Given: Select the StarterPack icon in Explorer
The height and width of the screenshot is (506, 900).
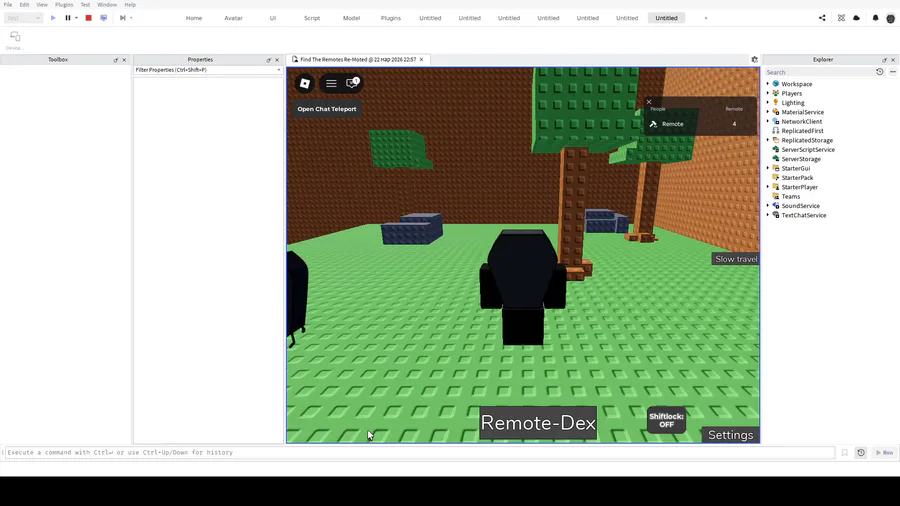Looking at the screenshot, I should tap(775, 177).
